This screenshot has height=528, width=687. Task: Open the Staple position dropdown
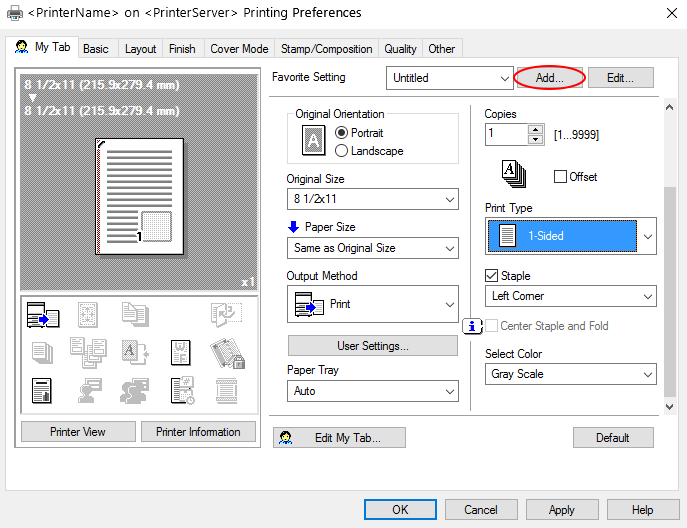pyautogui.click(x=571, y=296)
